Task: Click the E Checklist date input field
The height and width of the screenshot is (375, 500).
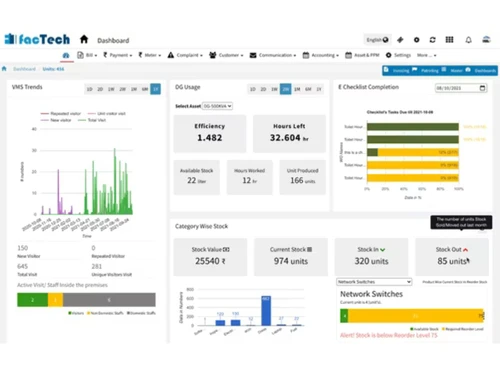Action: pos(462,88)
